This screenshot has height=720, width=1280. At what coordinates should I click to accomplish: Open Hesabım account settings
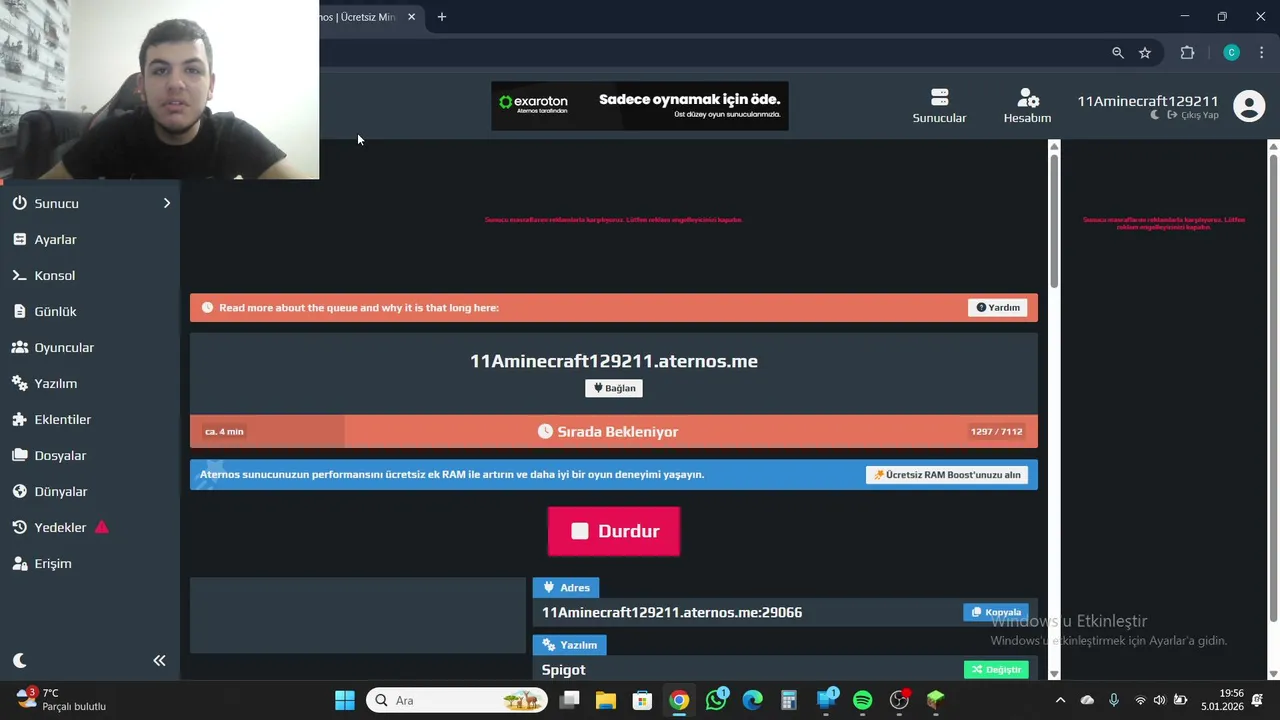1027,106
